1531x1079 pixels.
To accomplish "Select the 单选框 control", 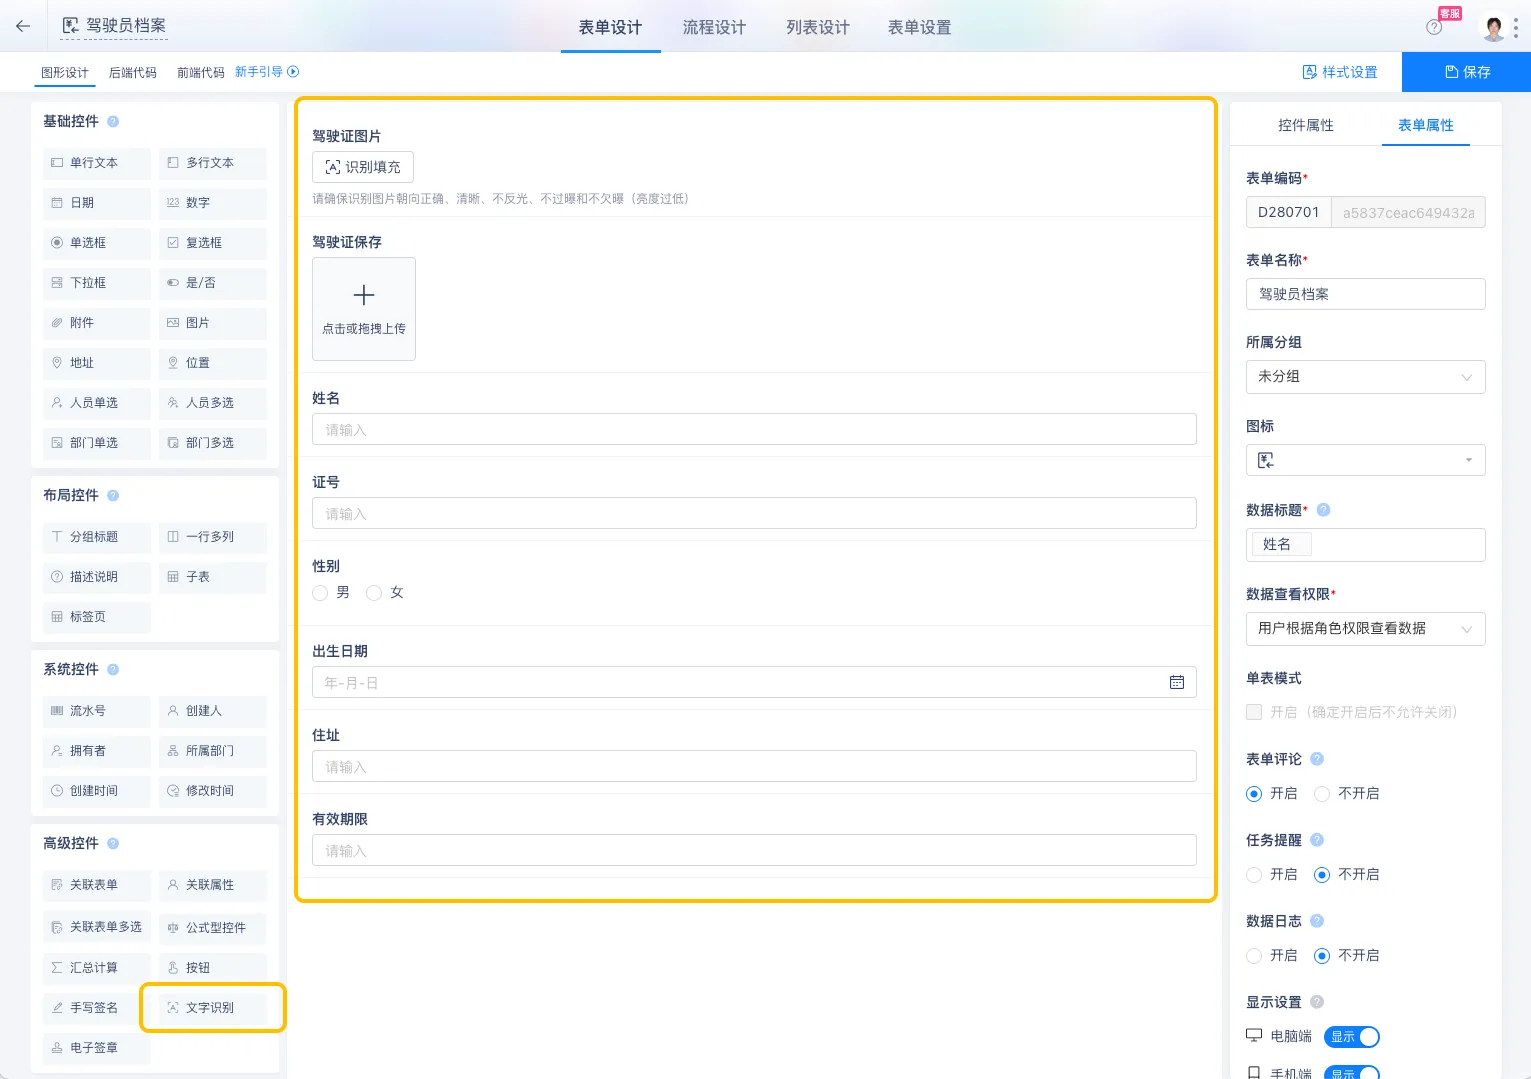I will pyautogui.click(x=96, y=243).
